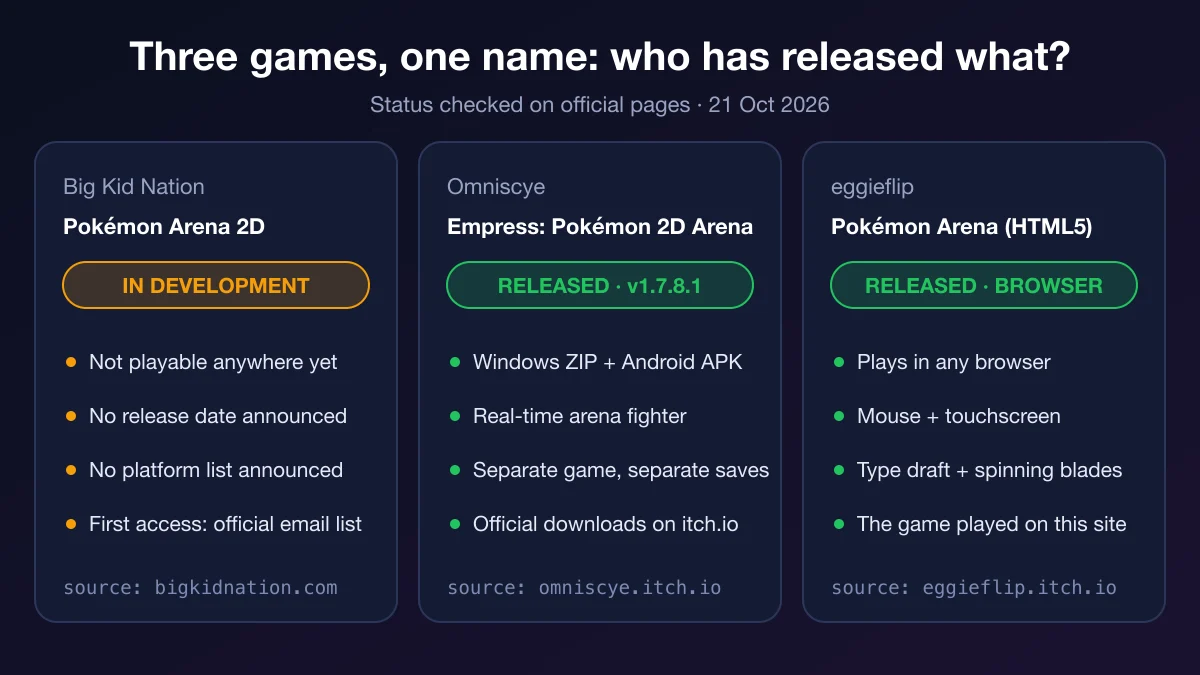Select "First access: official email list" line

(x=225, y=524)
